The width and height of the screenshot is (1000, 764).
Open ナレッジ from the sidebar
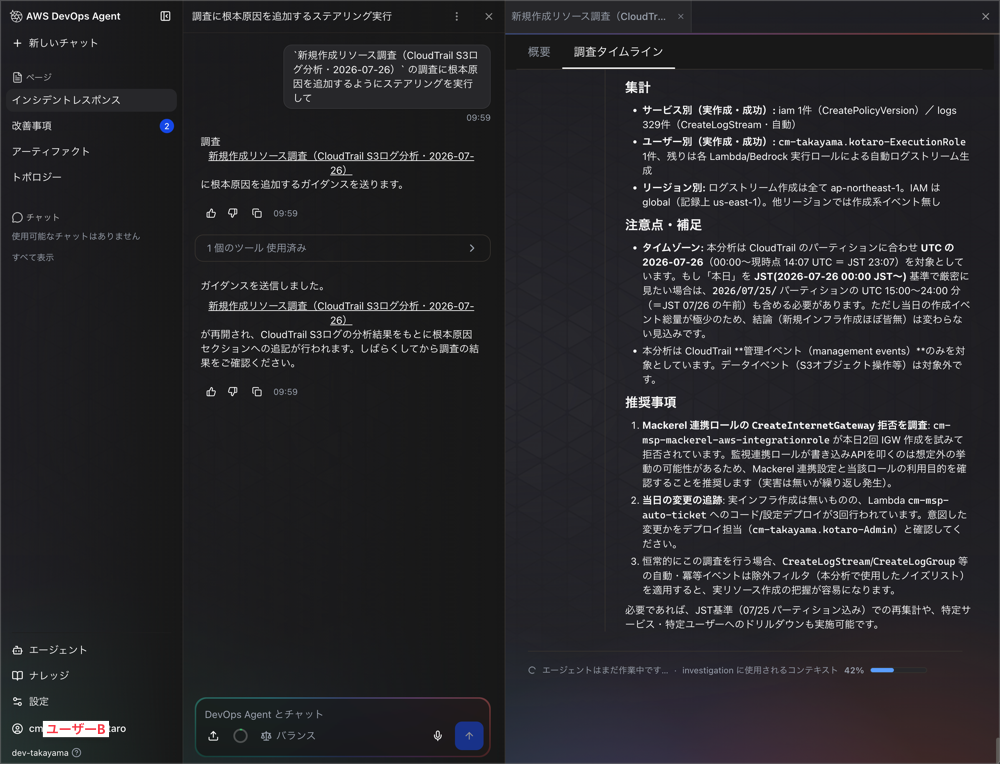[41, 675]
